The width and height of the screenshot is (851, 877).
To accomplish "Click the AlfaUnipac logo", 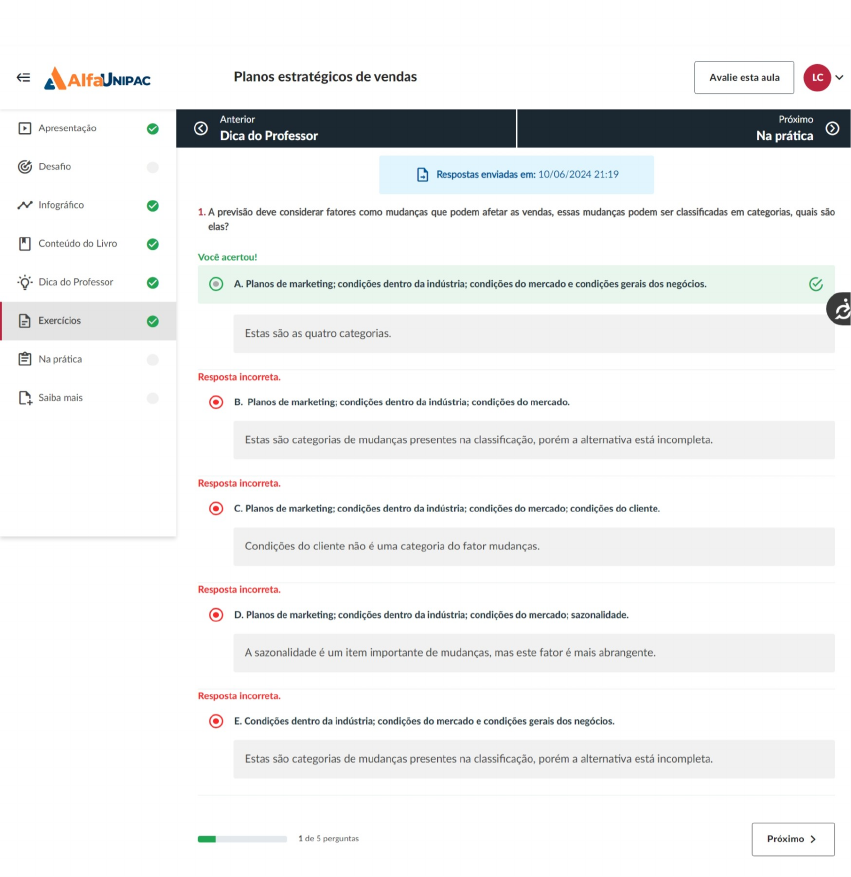I will coord(97,78).
